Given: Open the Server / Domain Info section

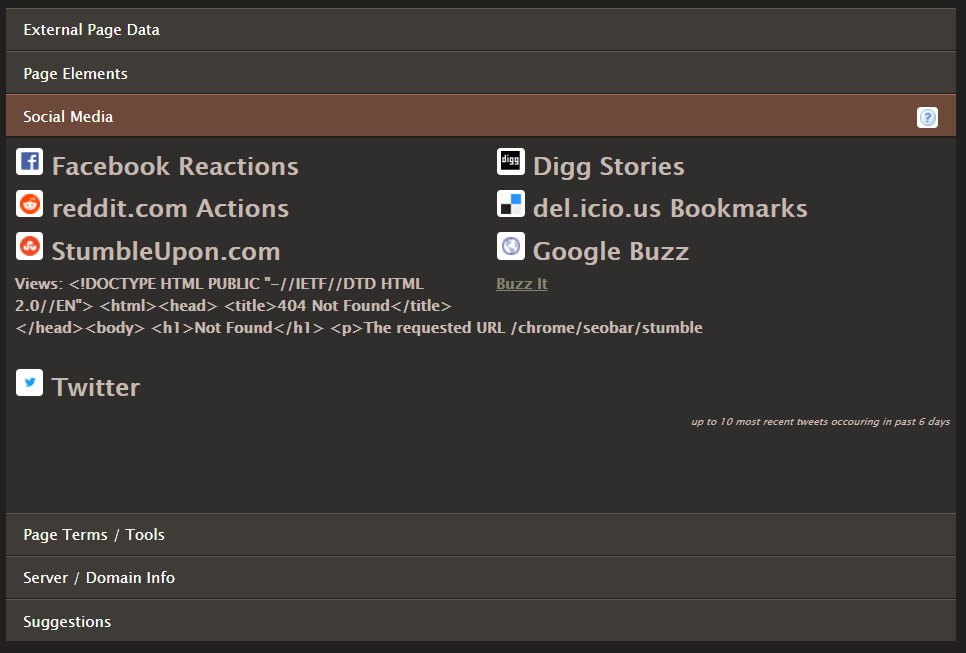Looking at the screenshot, I should click(x=99, y=578).
